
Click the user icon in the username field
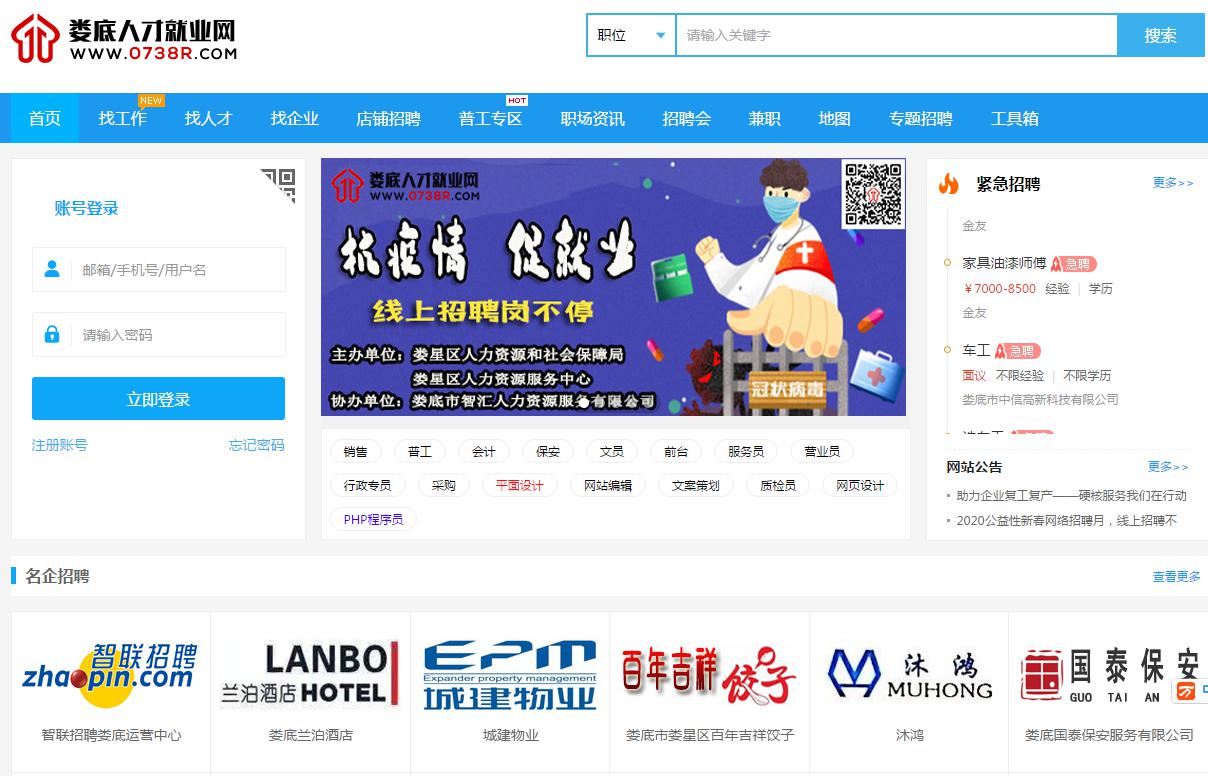pyautogui.click(x=52, y=269)
